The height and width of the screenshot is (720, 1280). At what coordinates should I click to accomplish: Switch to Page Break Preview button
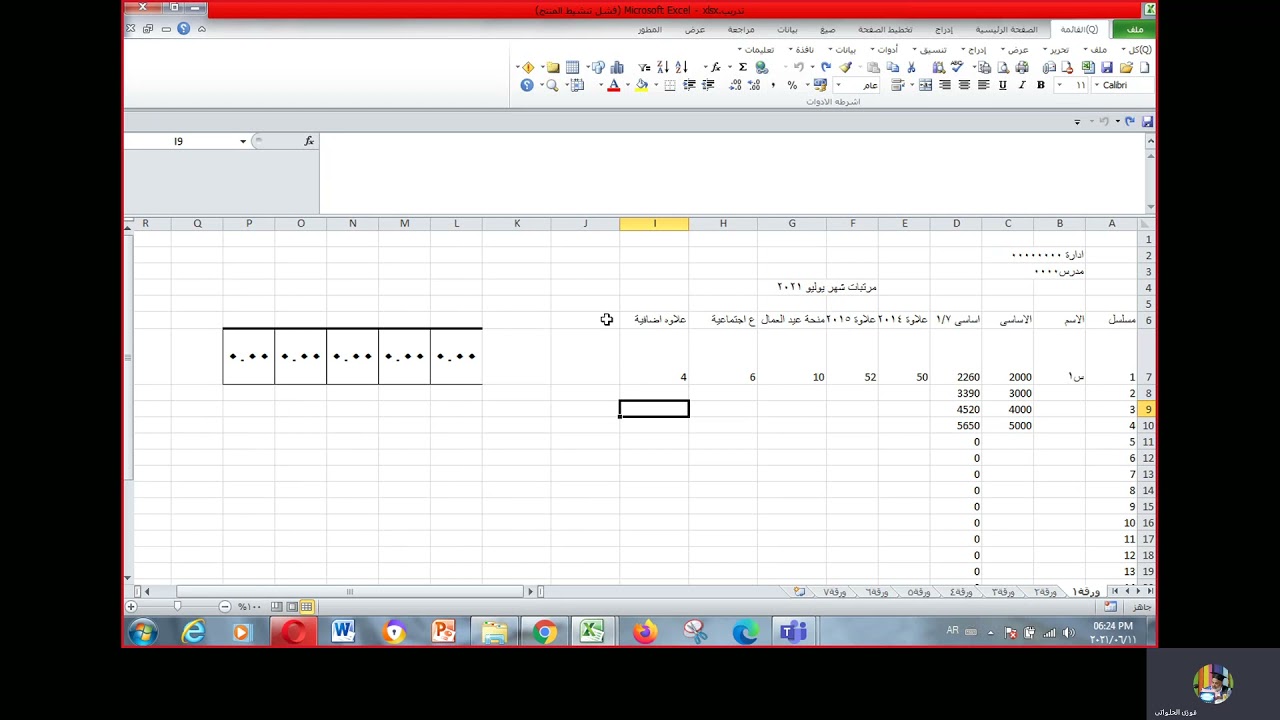277,606
